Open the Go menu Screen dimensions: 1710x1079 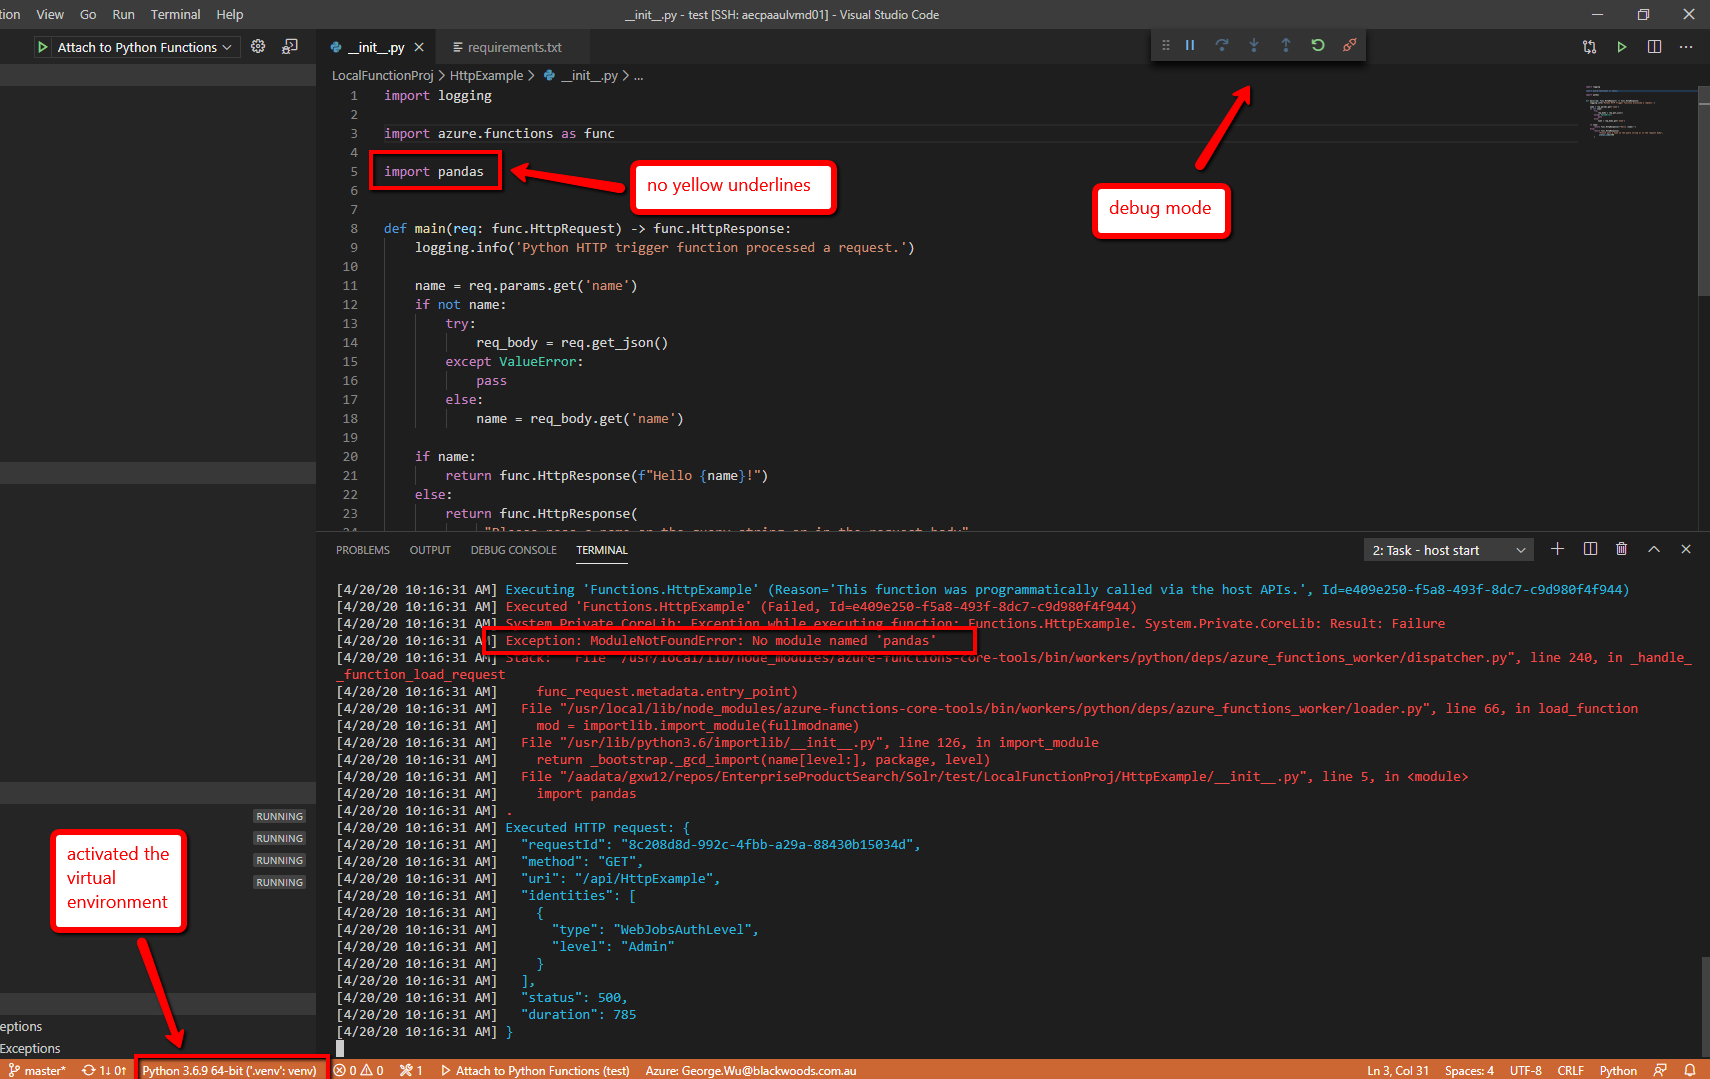coord(88,14)
